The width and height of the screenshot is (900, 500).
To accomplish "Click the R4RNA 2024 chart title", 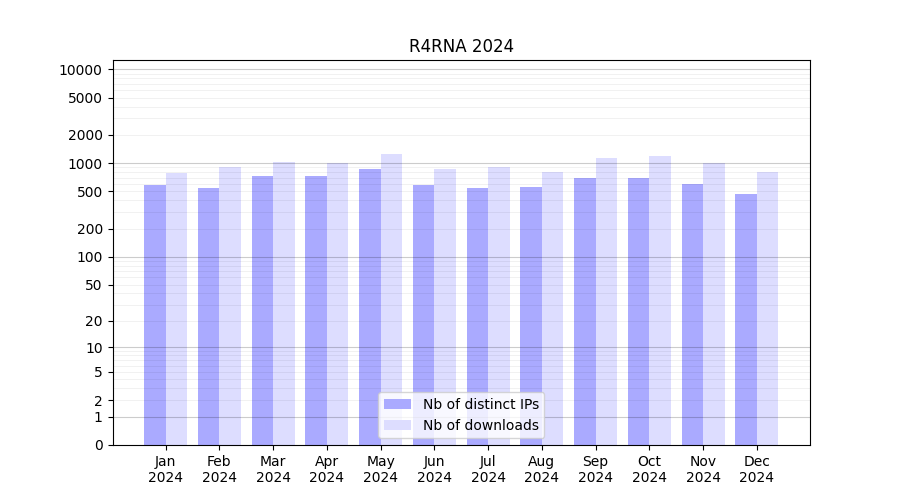I will coord(461,46).
